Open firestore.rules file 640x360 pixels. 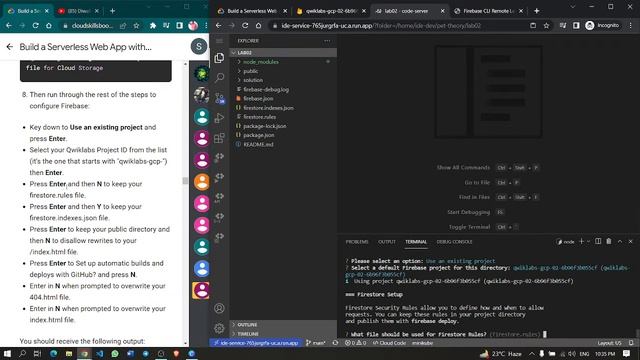coord(259,117)
